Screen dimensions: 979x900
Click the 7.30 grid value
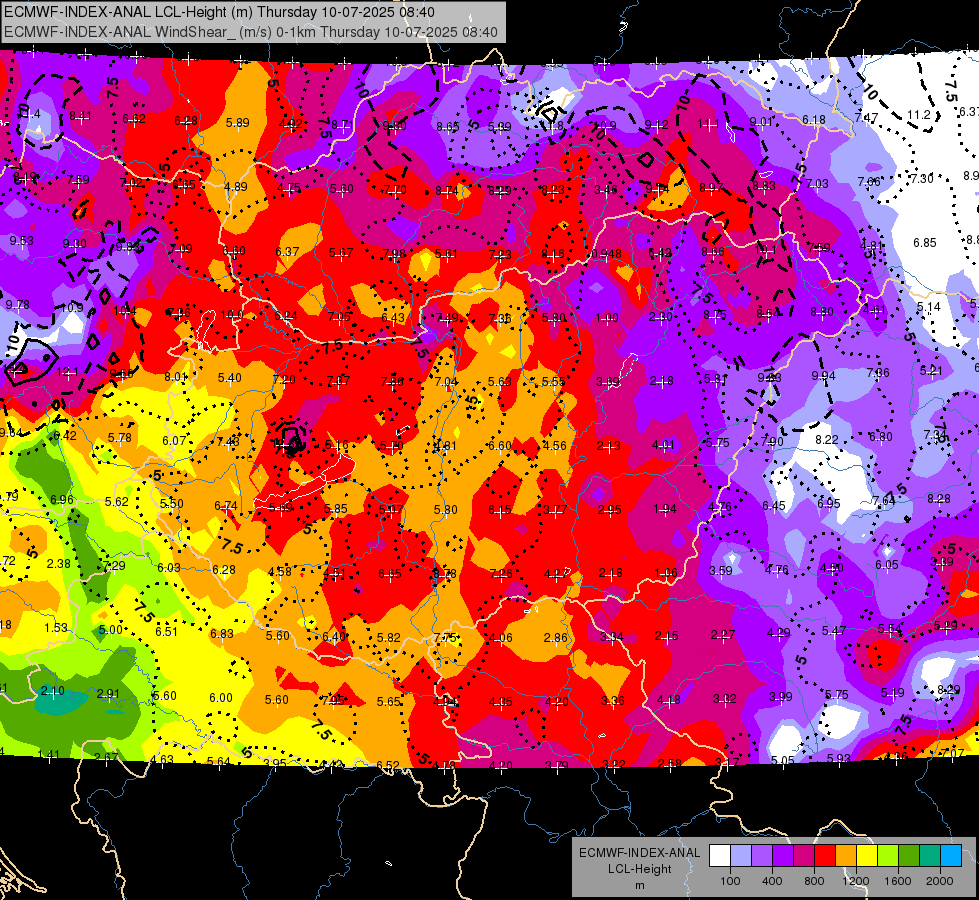click(x=922, y=179)
